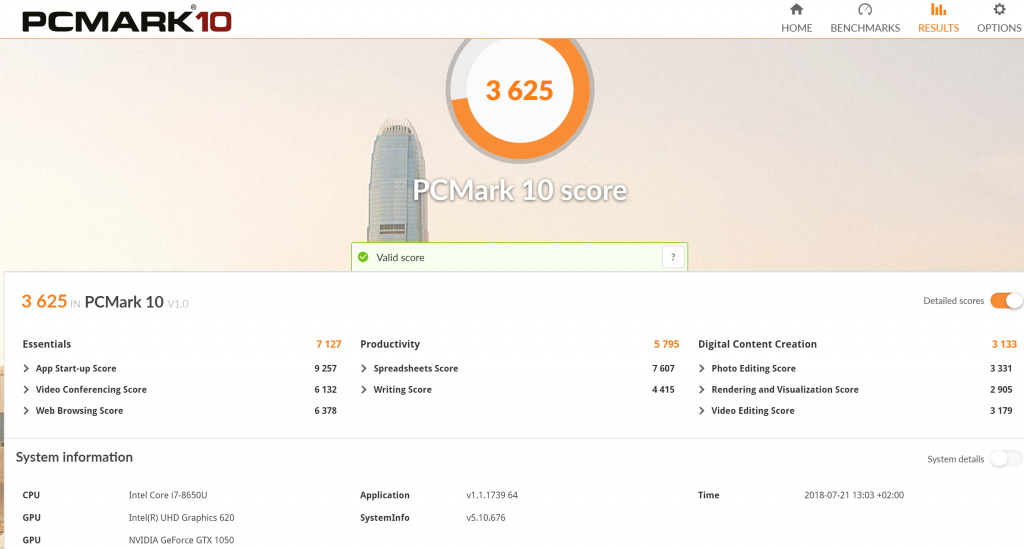Click the Options gear icon

[x=999, y=9]
